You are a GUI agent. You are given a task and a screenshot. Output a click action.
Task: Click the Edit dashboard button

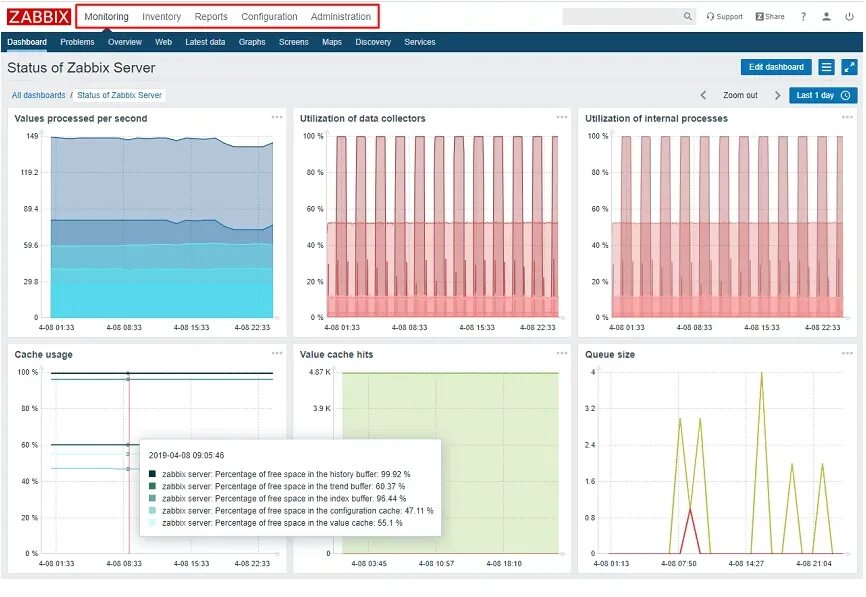coord(776,67)
